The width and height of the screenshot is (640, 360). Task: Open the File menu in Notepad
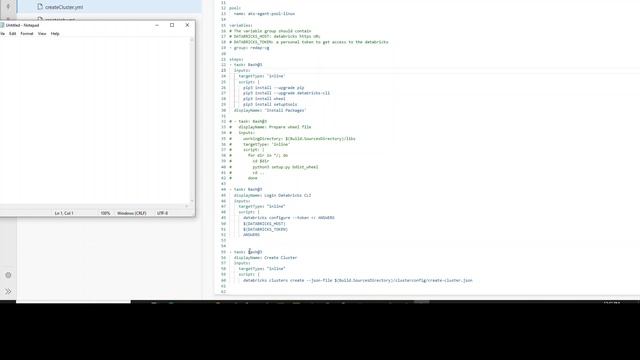coord(2,34)
